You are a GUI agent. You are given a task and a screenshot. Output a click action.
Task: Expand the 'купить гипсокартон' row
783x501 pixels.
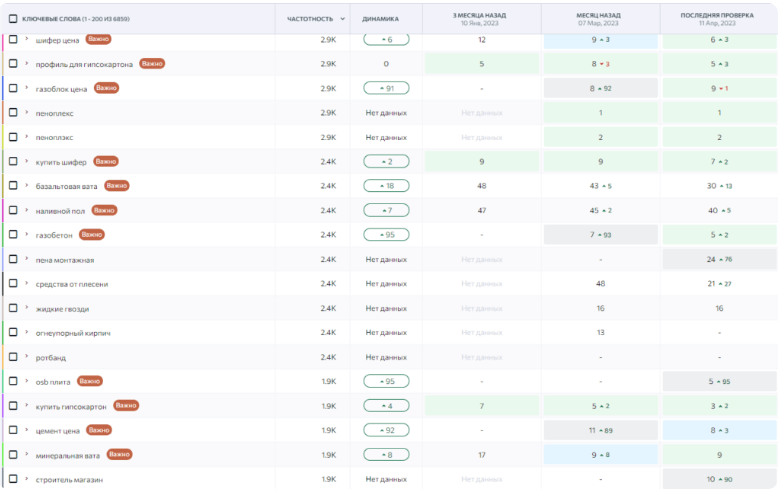coord(27,406)
